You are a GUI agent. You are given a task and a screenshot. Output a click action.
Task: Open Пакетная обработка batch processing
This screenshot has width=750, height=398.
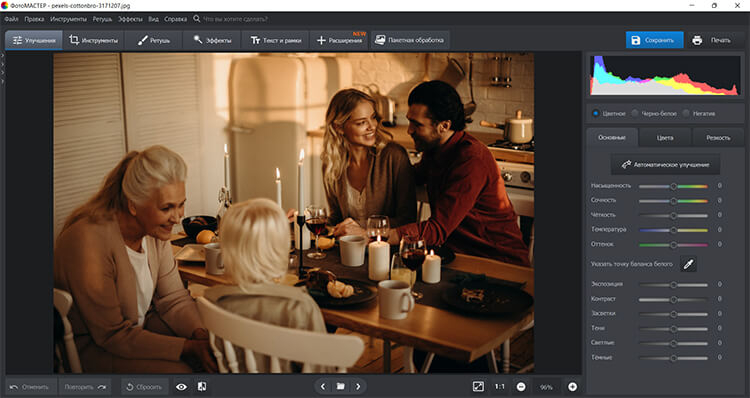pyautogui.click(x=409, y=41)
